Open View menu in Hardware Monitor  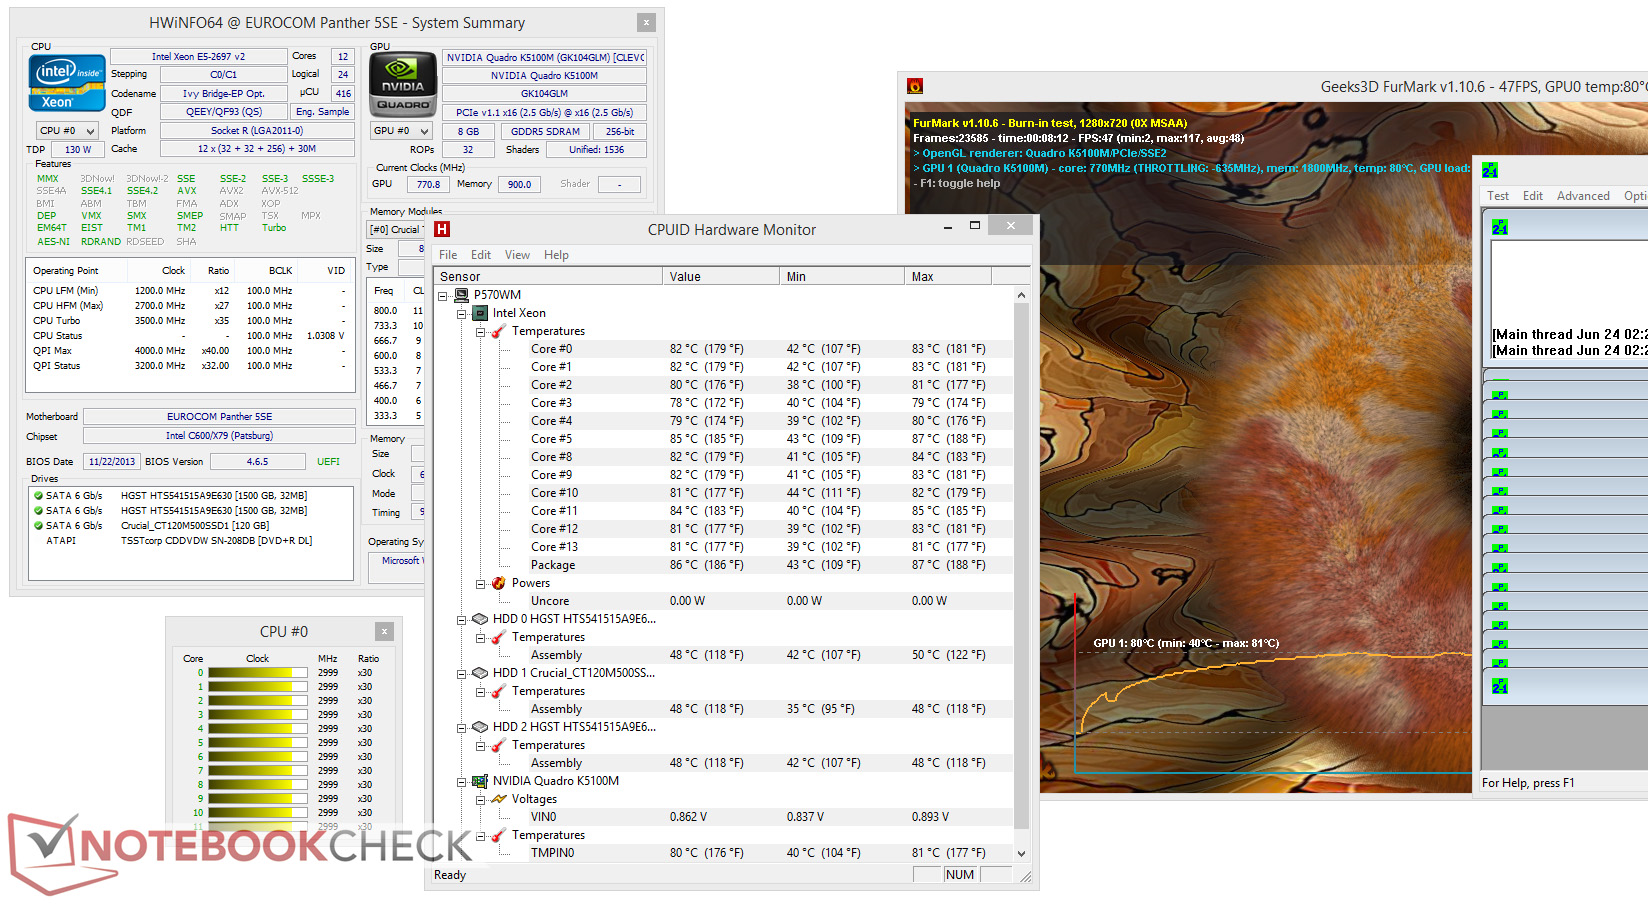[x=517, y=255]
